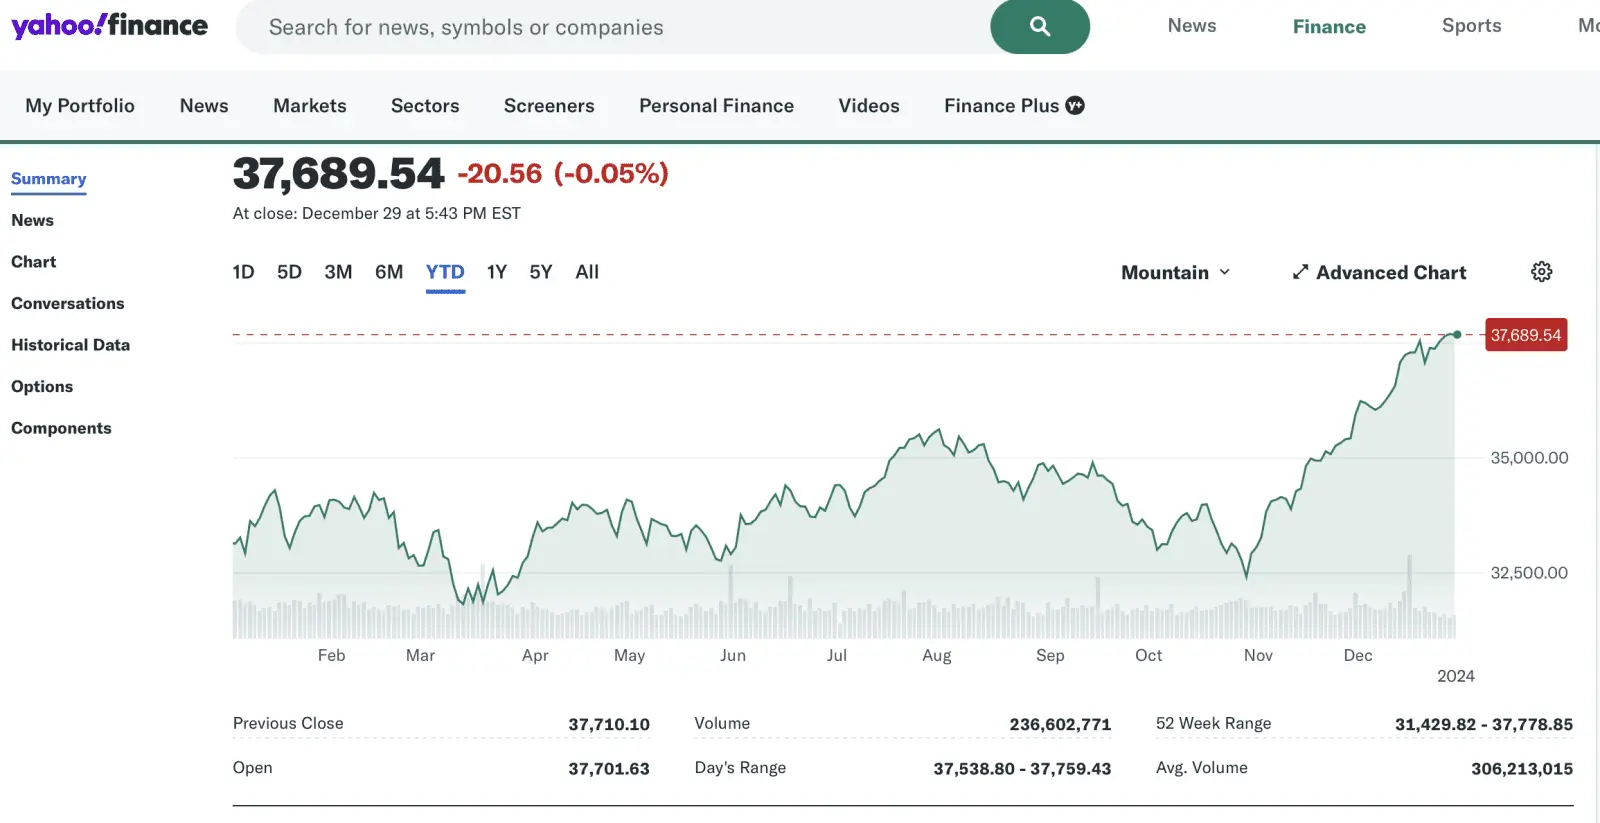Screen dimensions: 1600x823
Task: Click the Advanced Chart expand arrows icon
Action: [1300, 272]
